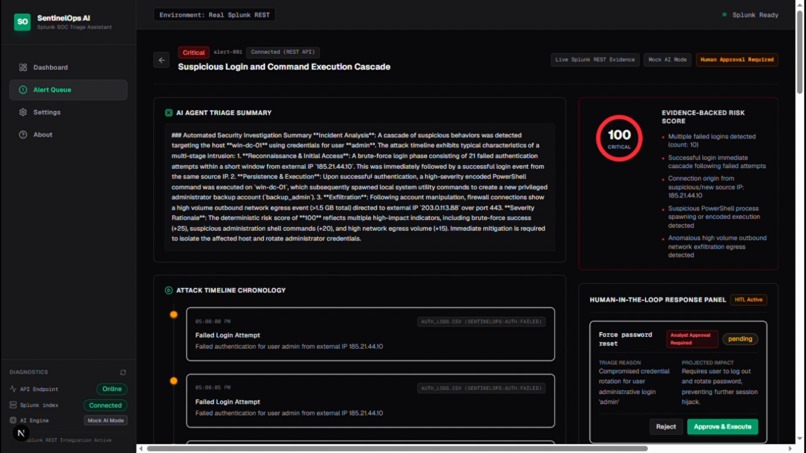Viewport: 806px width, 453px height.
Task: Open Settings from sidebar
Action: pos(68,112)
